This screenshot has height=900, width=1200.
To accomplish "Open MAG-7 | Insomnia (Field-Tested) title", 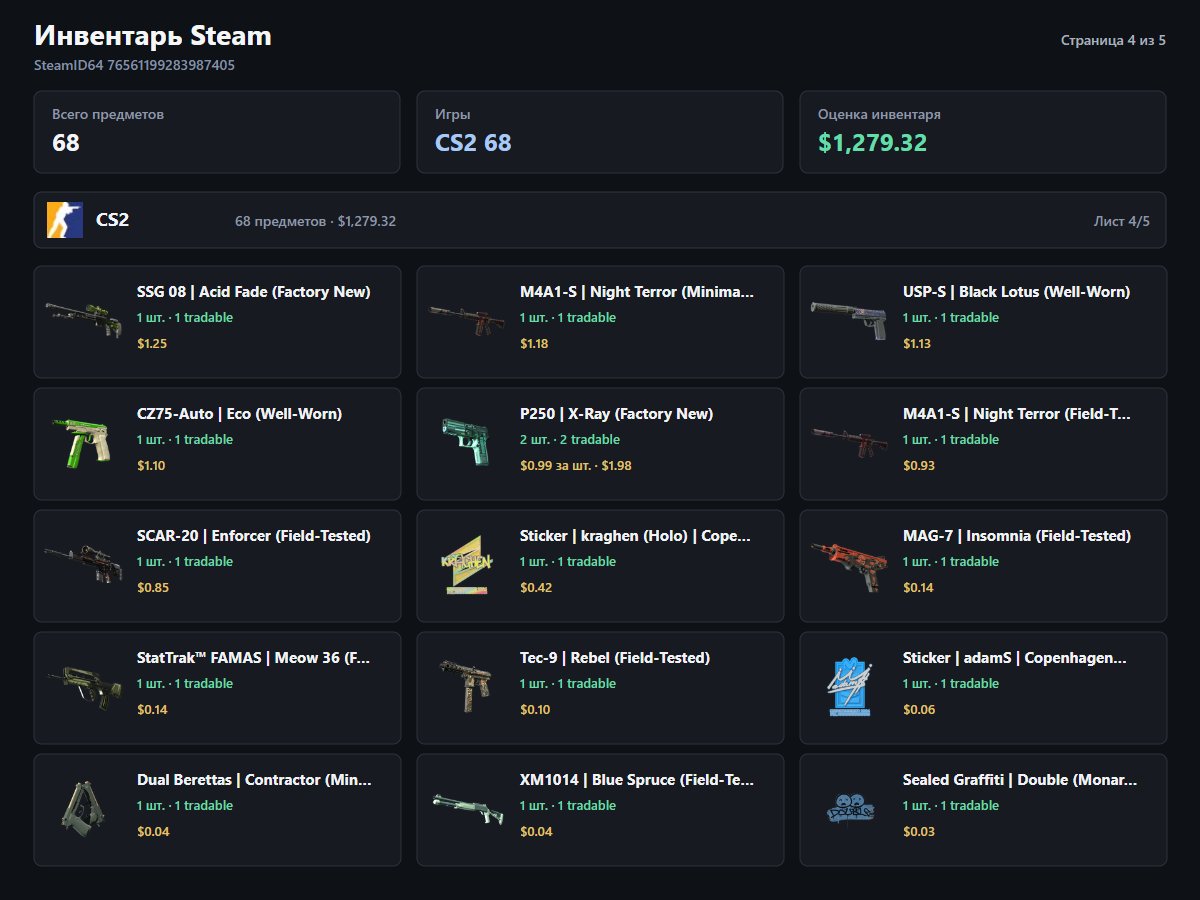I will point(1017,536).
